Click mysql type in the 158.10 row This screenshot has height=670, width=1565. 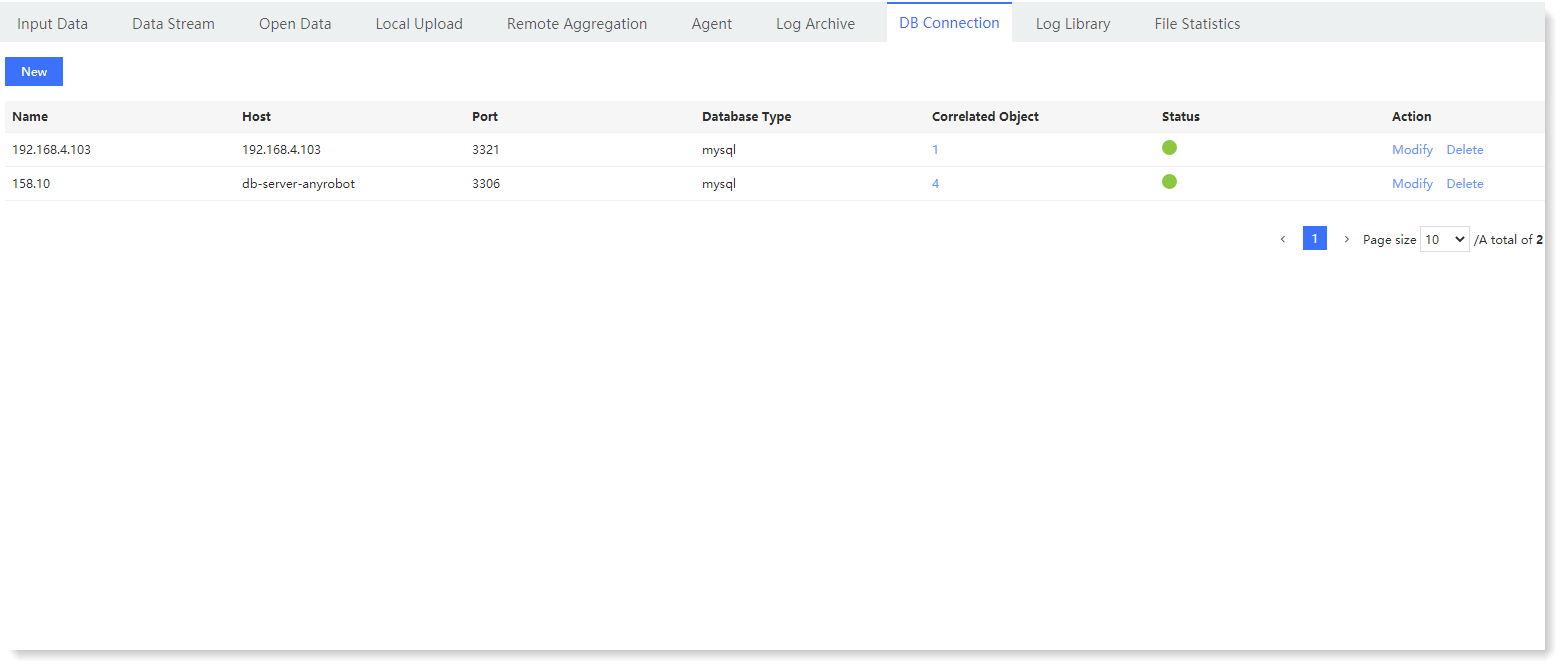point(719,184)
